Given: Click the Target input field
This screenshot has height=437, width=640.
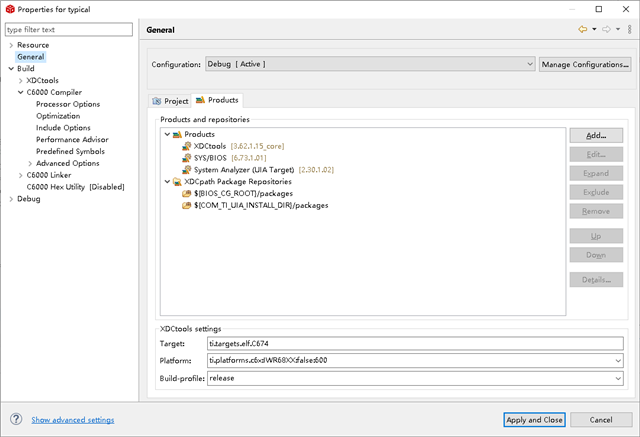Looking at the screenshot, I should coord(415,343).
